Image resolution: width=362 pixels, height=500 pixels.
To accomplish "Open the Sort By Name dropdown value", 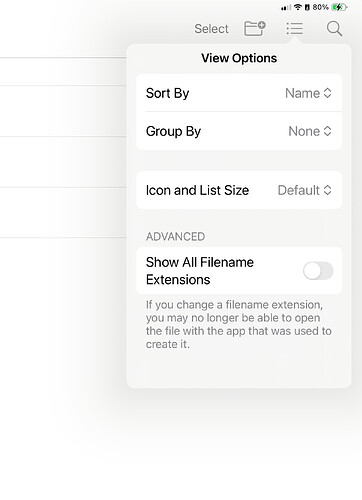I will 308,93.
